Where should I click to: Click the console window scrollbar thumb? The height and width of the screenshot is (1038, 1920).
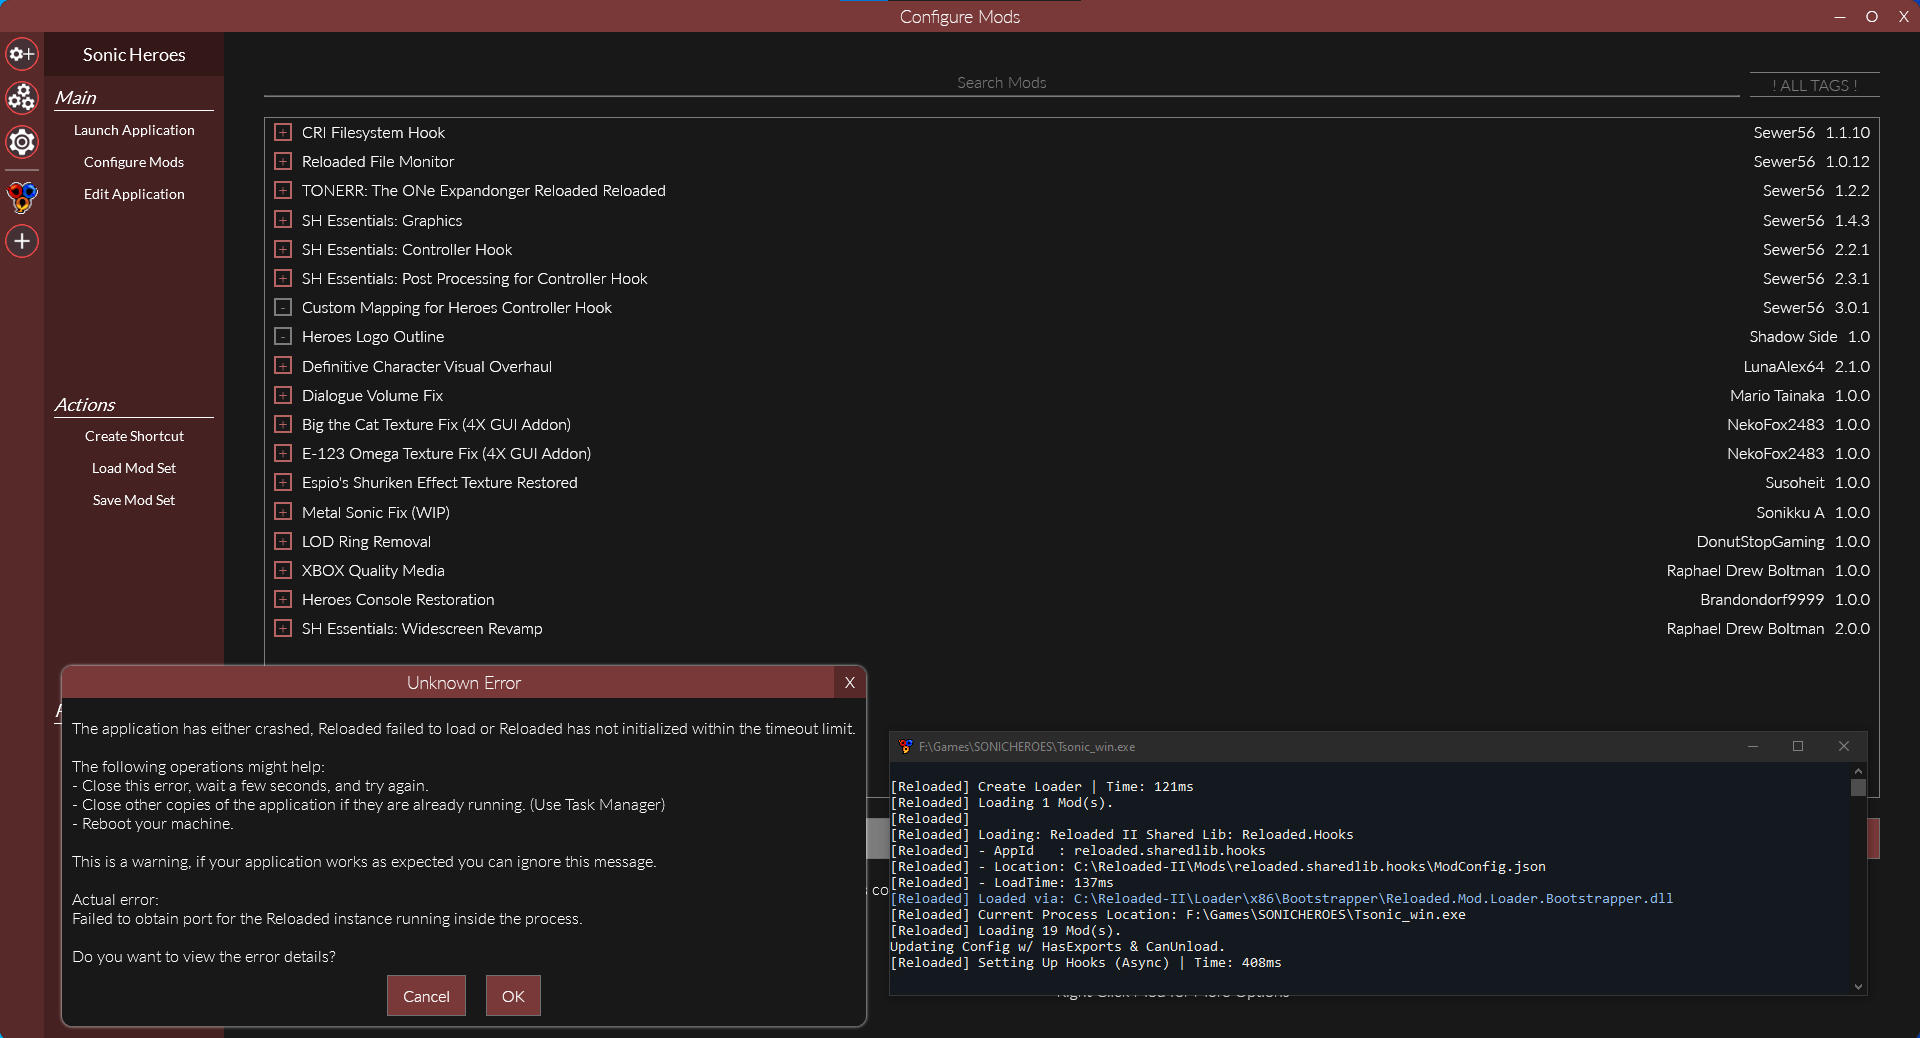pyautogui.click(x=1858, y=788)
